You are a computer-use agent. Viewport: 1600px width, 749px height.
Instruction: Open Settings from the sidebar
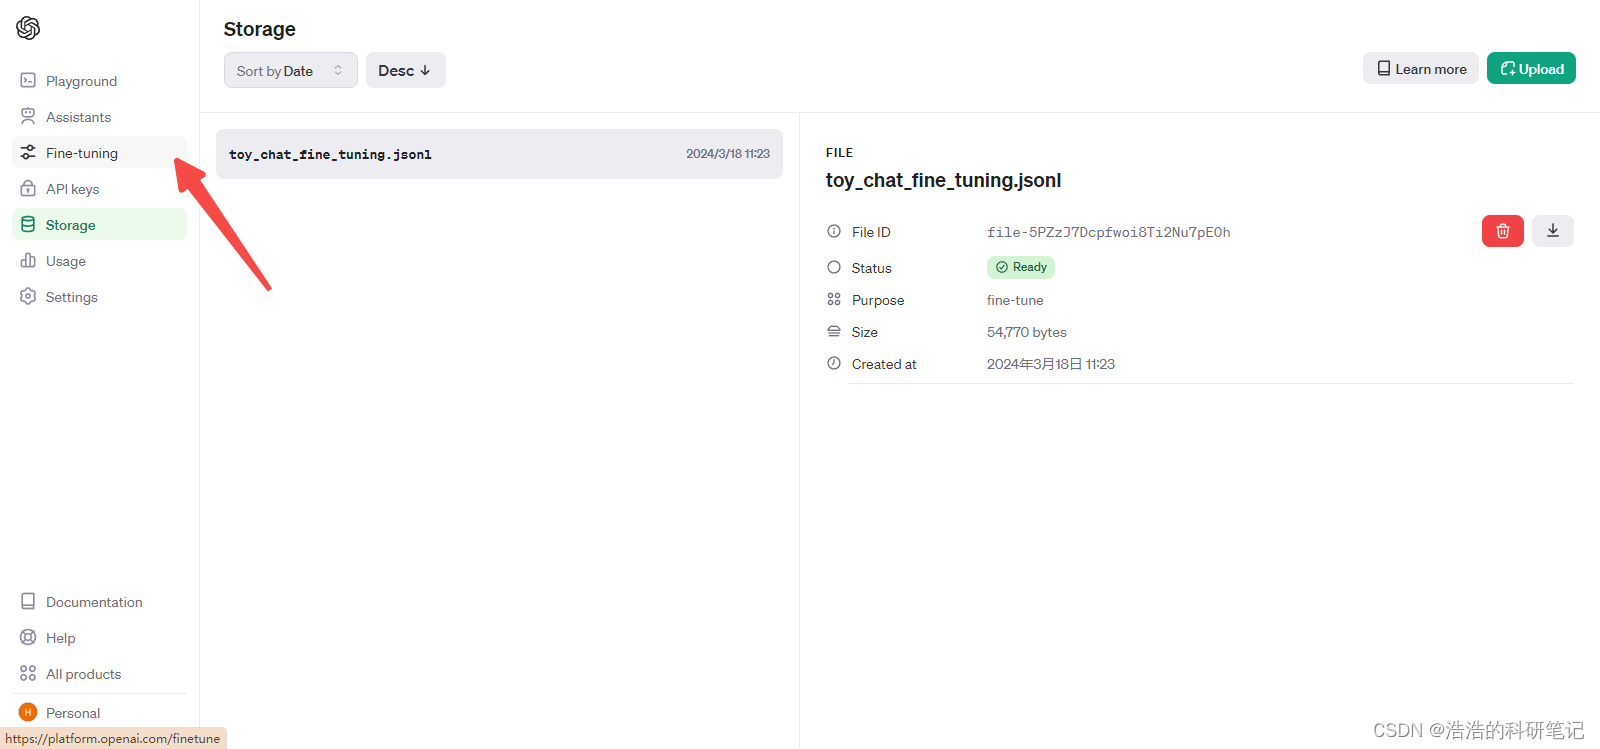[x=99, y=297]
